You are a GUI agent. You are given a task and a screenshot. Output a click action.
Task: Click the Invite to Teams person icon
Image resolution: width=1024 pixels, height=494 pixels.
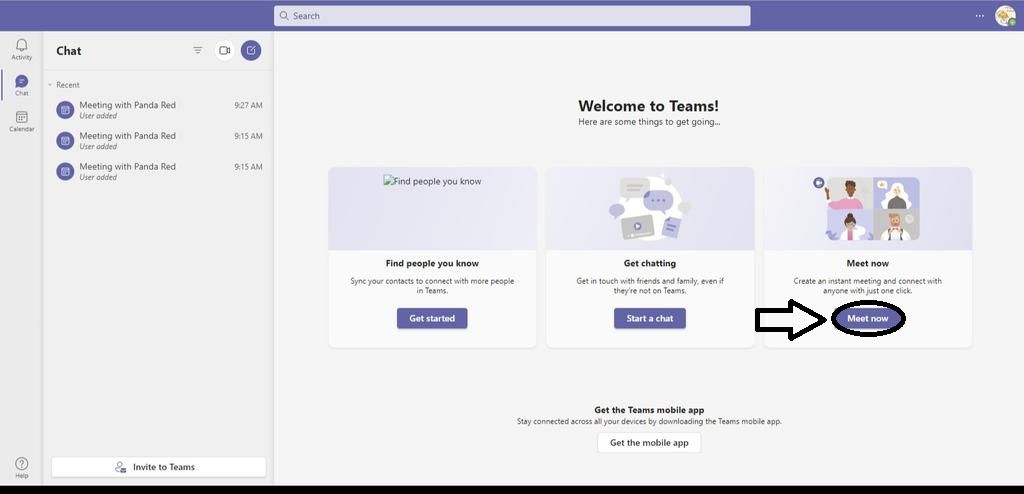coord(120,467)
